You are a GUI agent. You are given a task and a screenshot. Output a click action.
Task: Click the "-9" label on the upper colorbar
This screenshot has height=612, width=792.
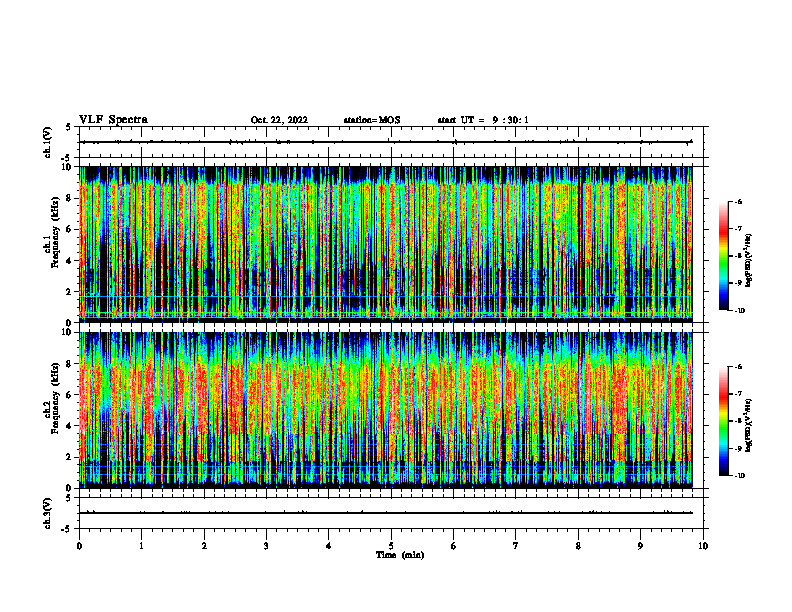(x=738, y=283)
